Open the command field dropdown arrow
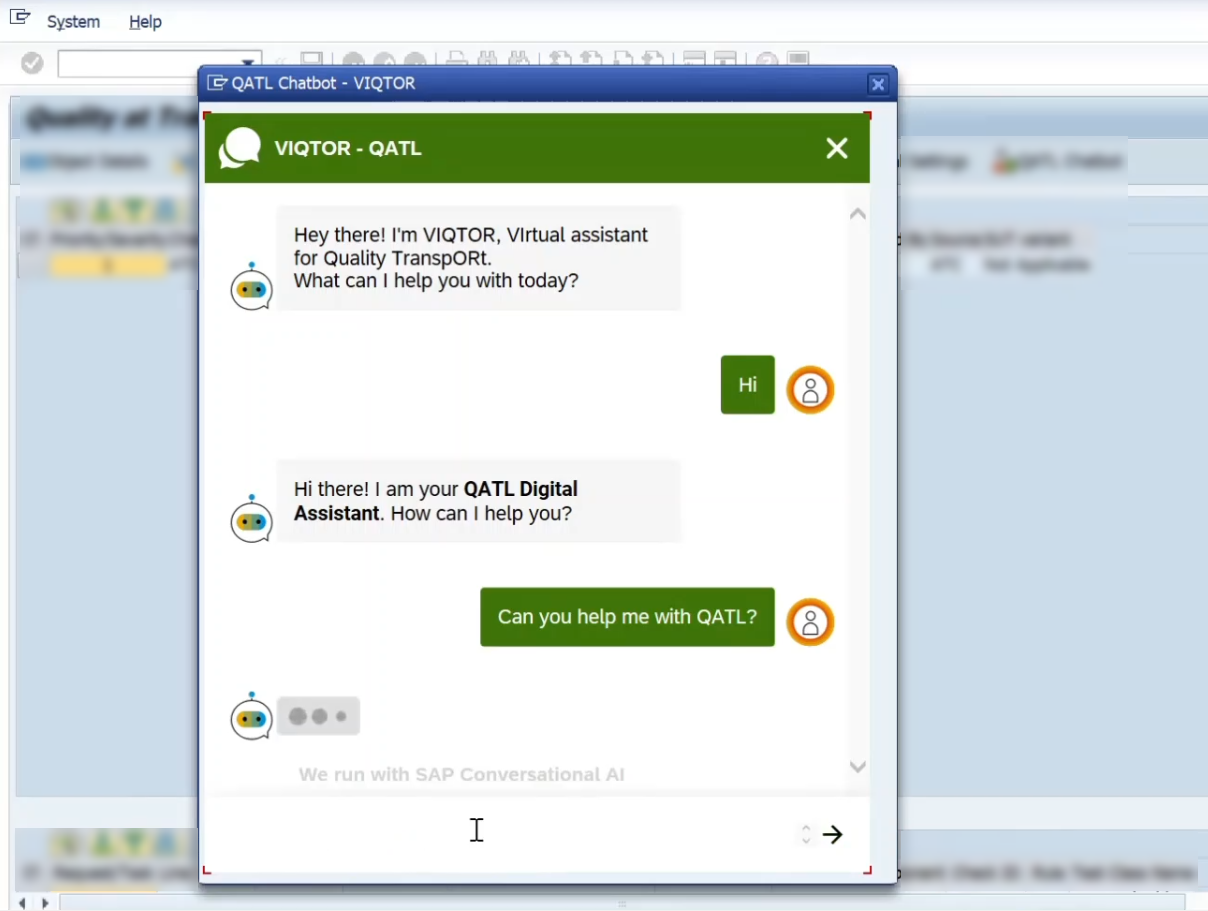1208x911 pixels. (247, 62)
